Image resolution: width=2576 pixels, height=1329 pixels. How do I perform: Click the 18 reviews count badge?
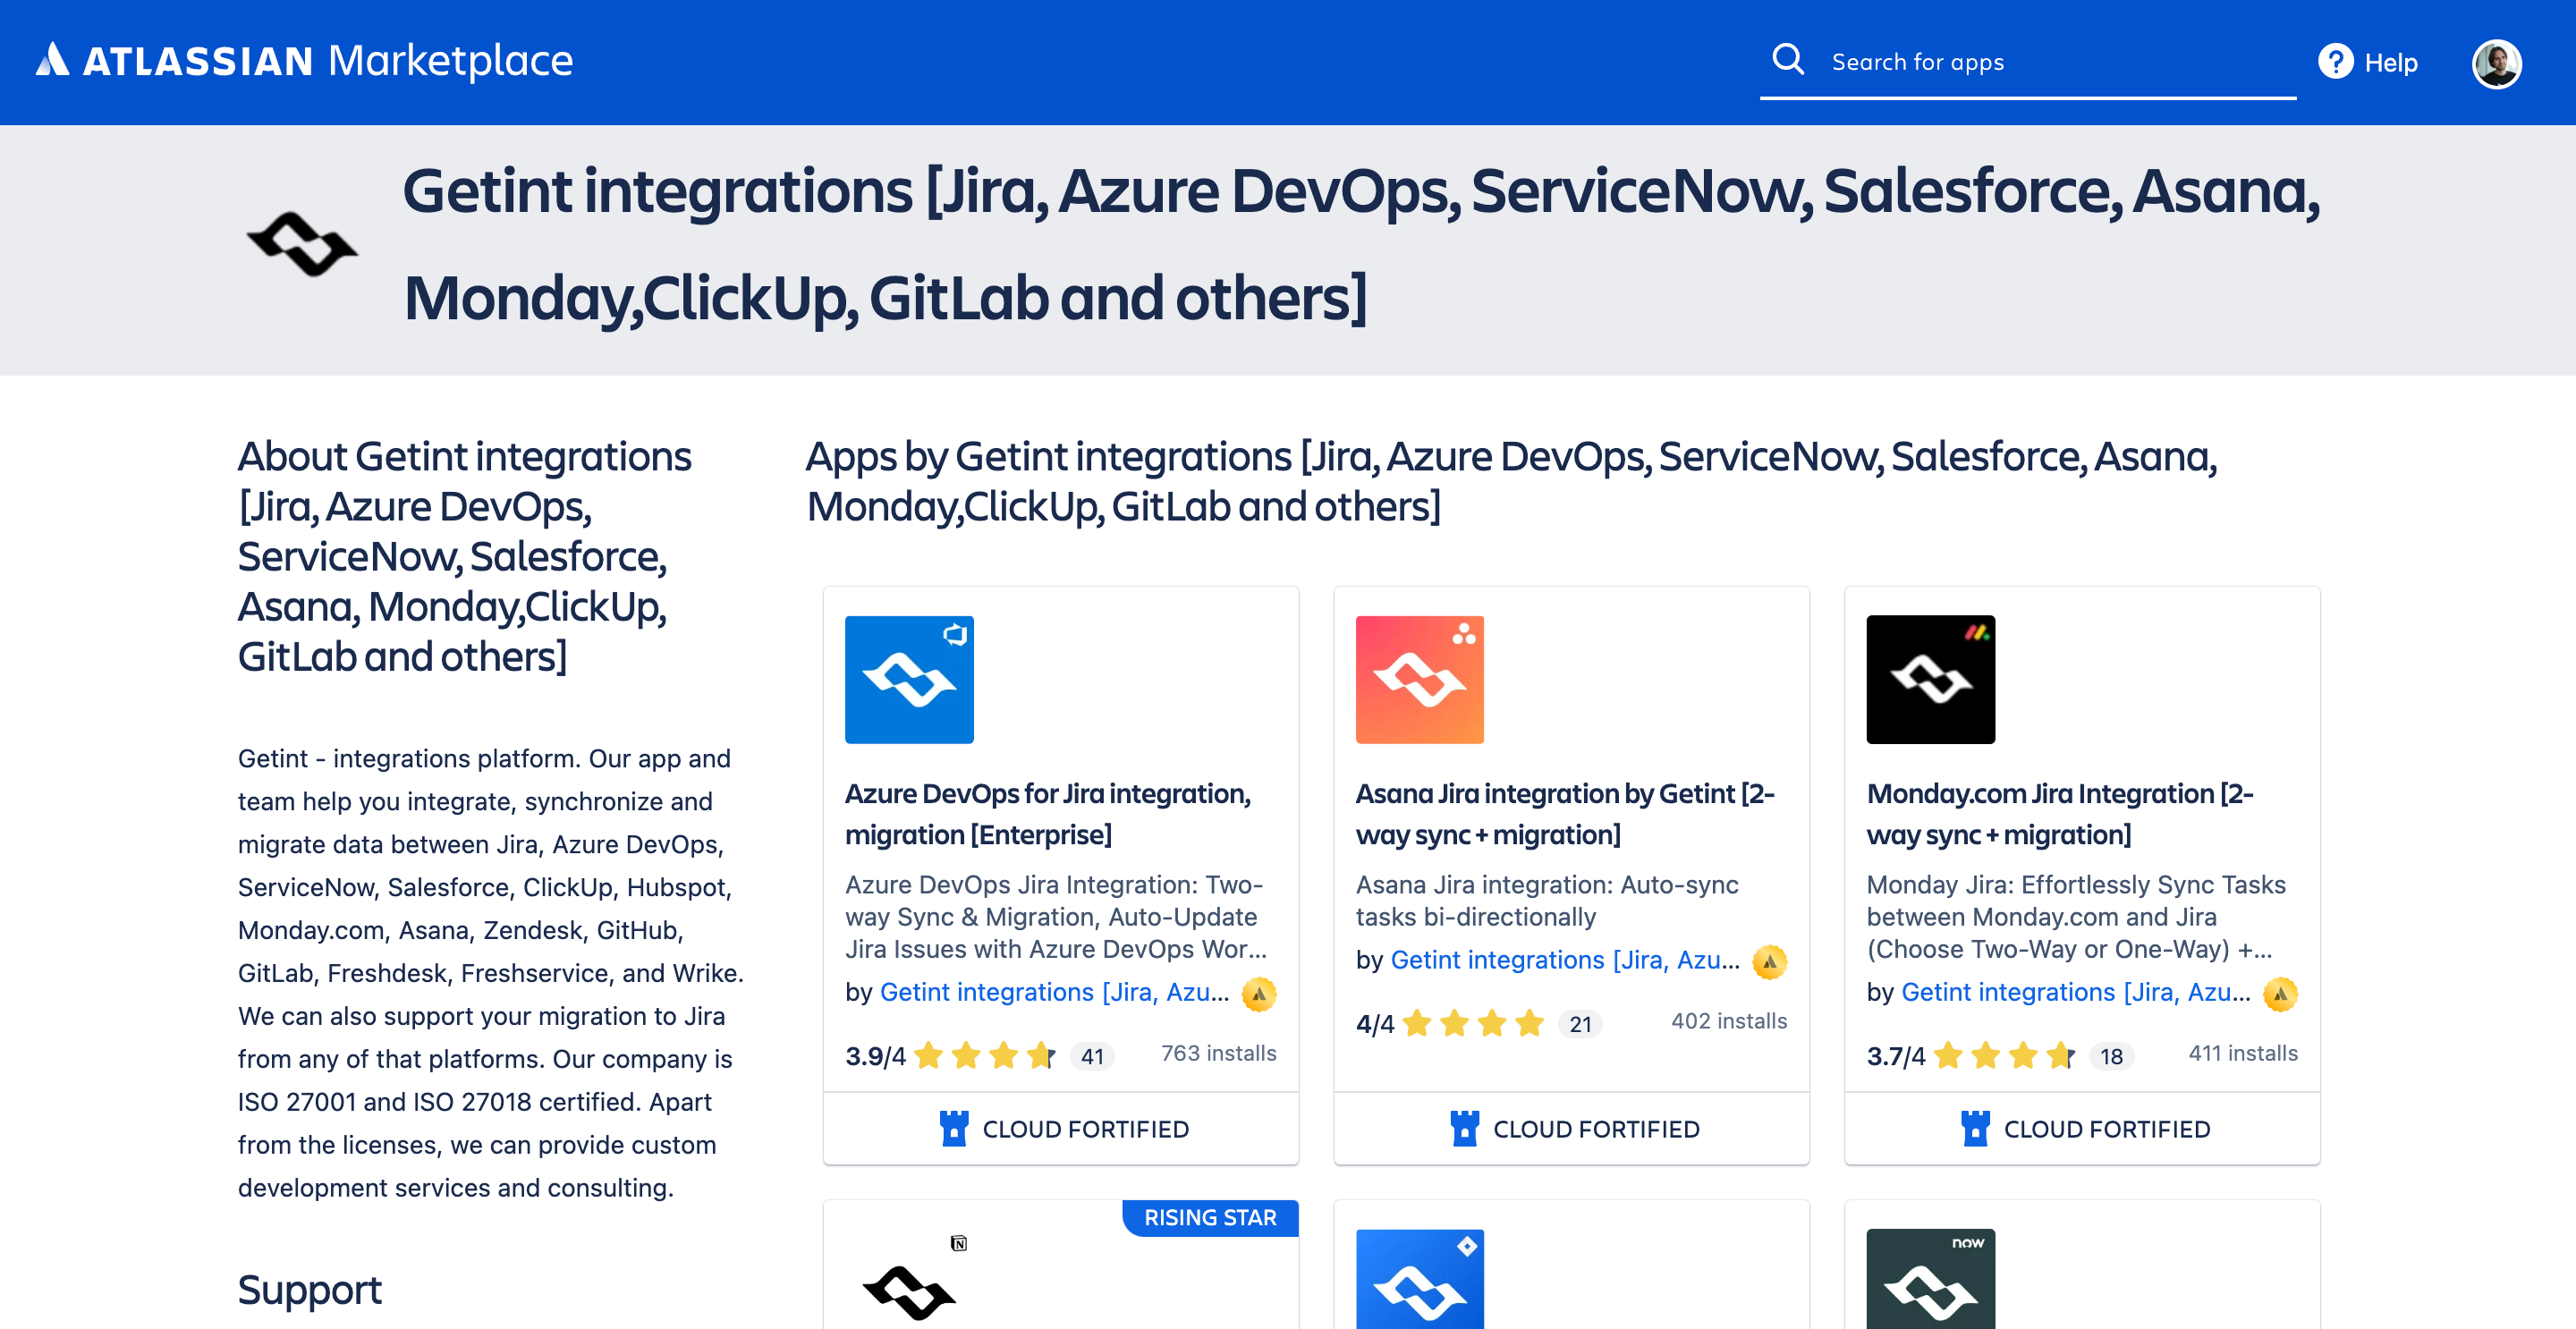pyautogui.click(x=2111, y=1056)
